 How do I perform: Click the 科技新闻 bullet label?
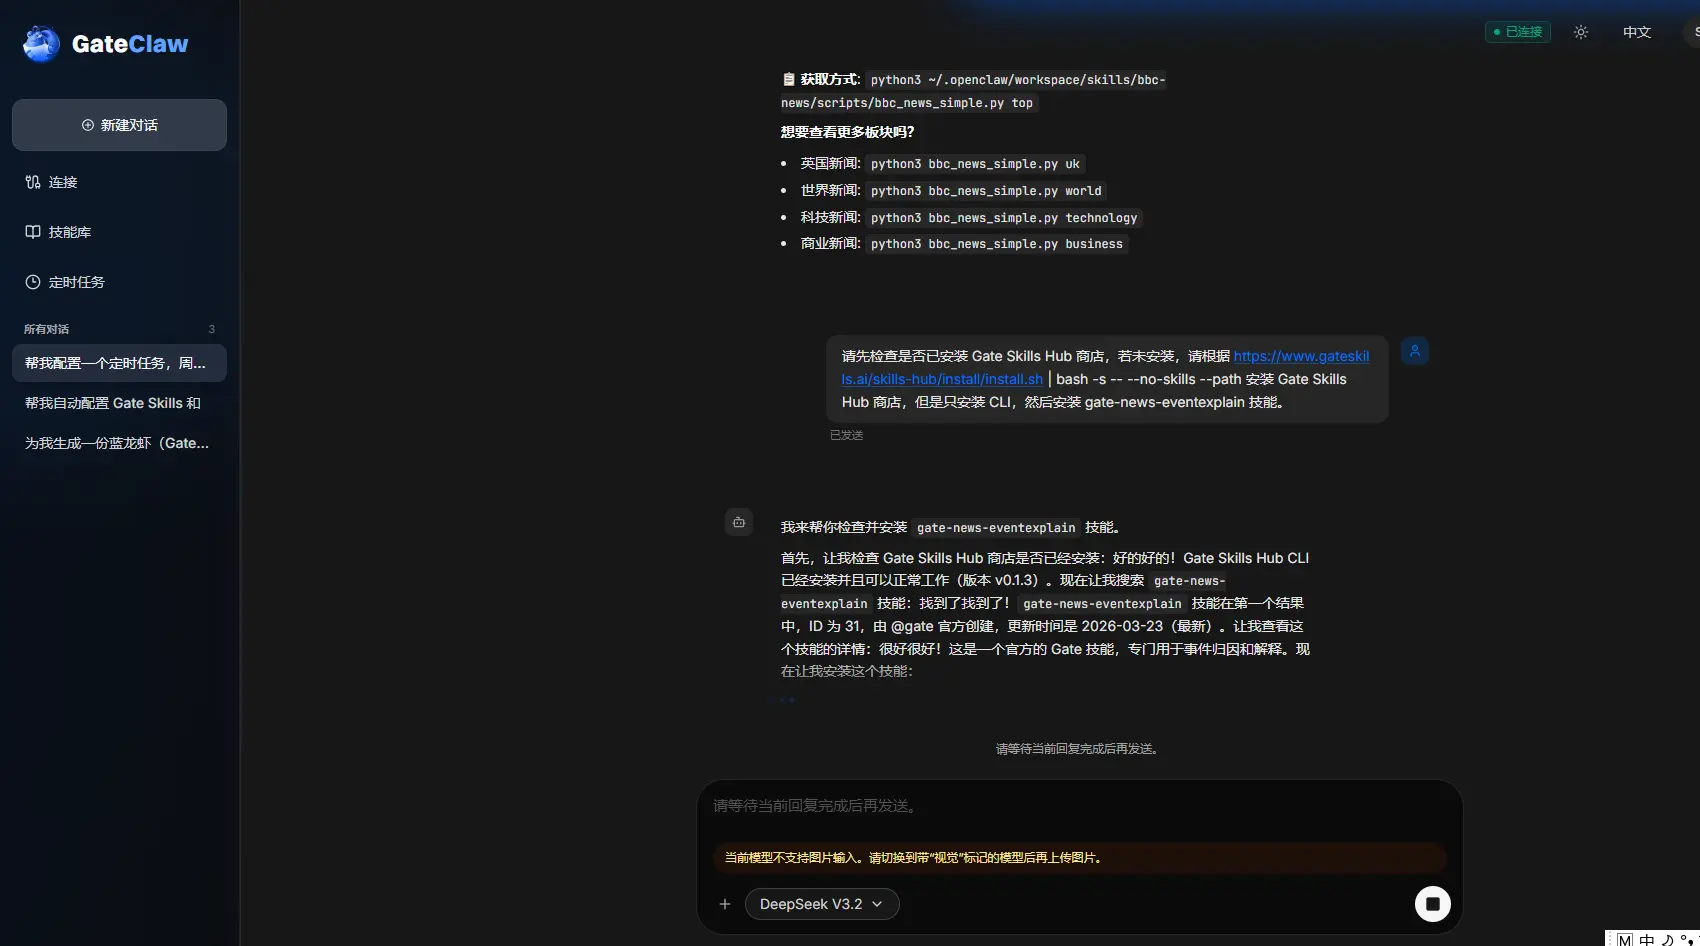pos(830,217)
